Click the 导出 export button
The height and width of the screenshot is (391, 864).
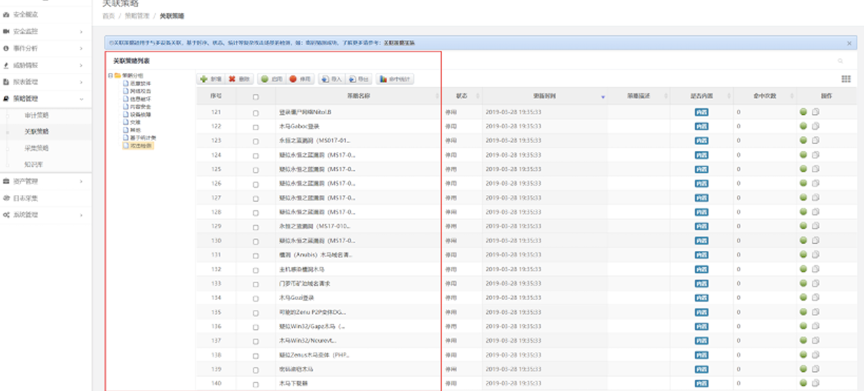pos(359,79)
